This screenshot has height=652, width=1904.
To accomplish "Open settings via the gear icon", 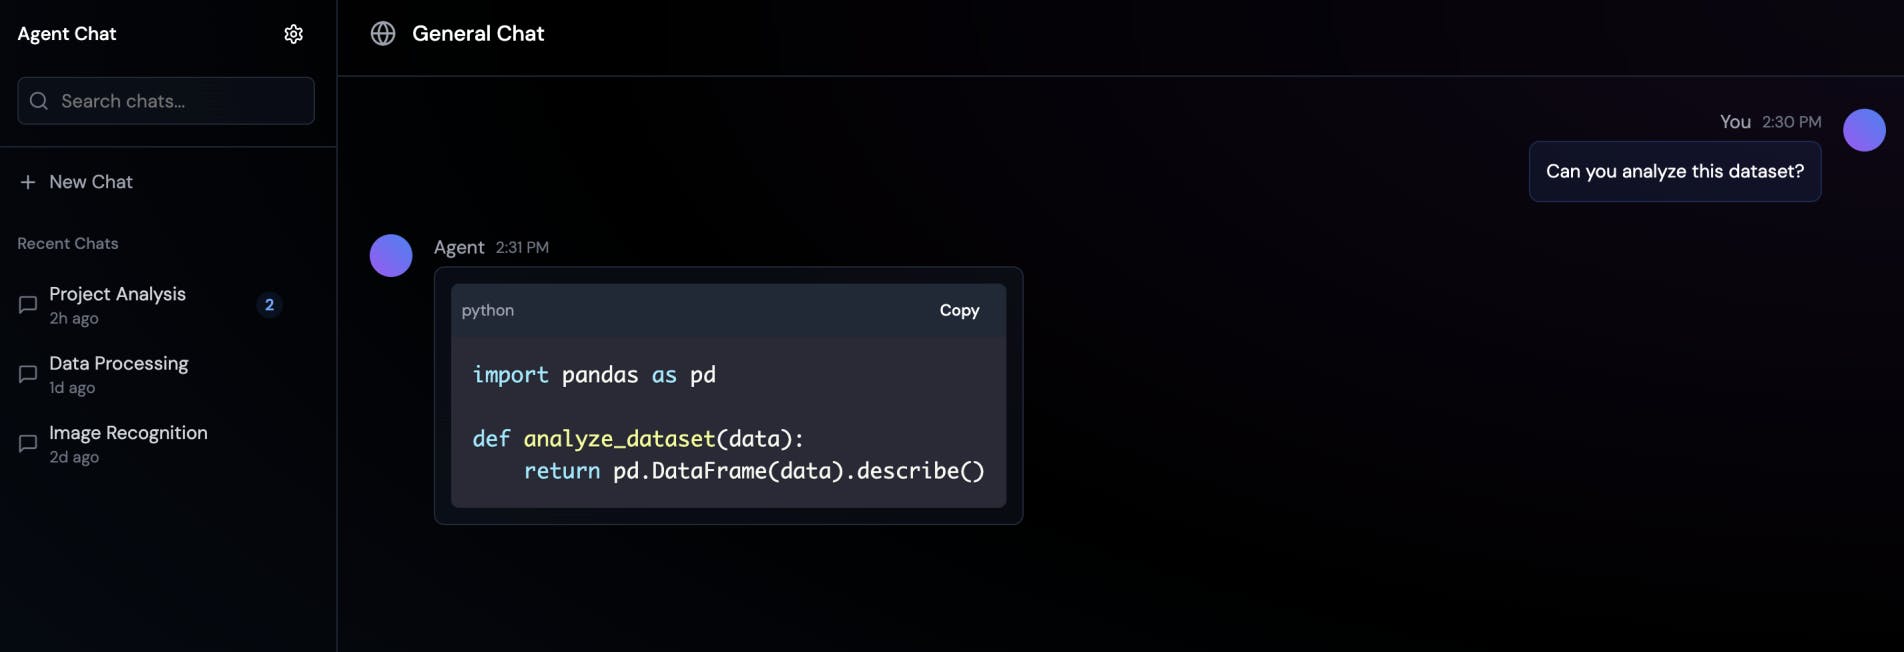I will (293, 34).
